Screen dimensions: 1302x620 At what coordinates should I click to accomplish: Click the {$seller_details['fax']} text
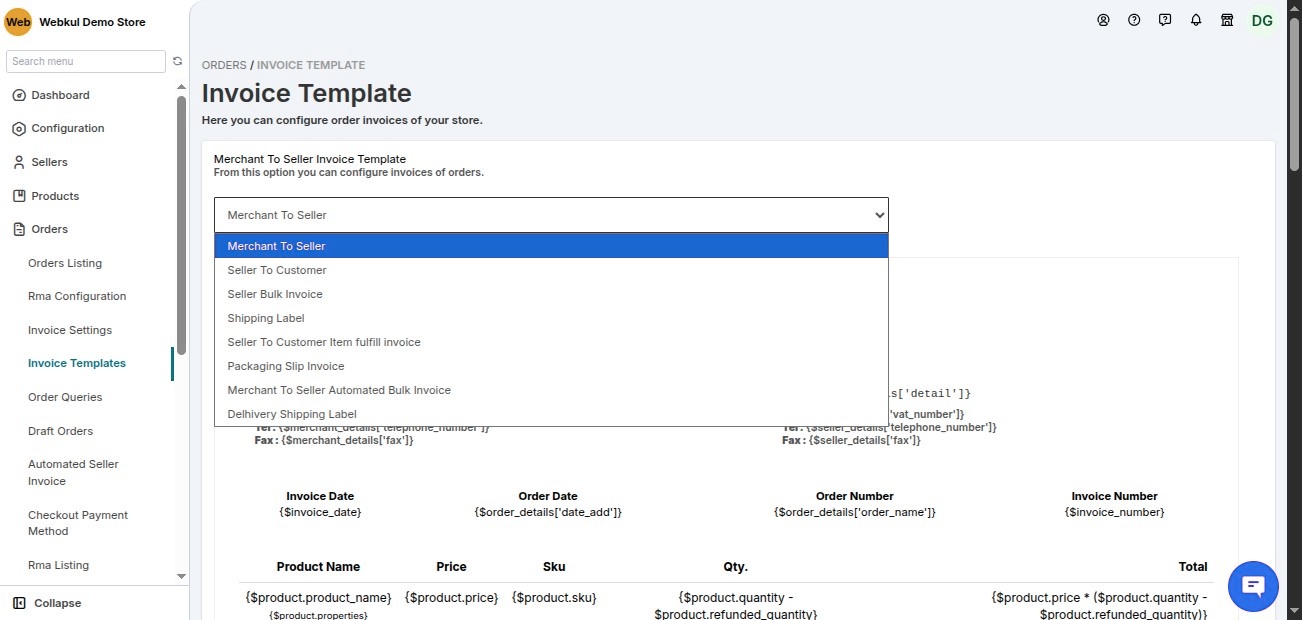click(864, 440)
